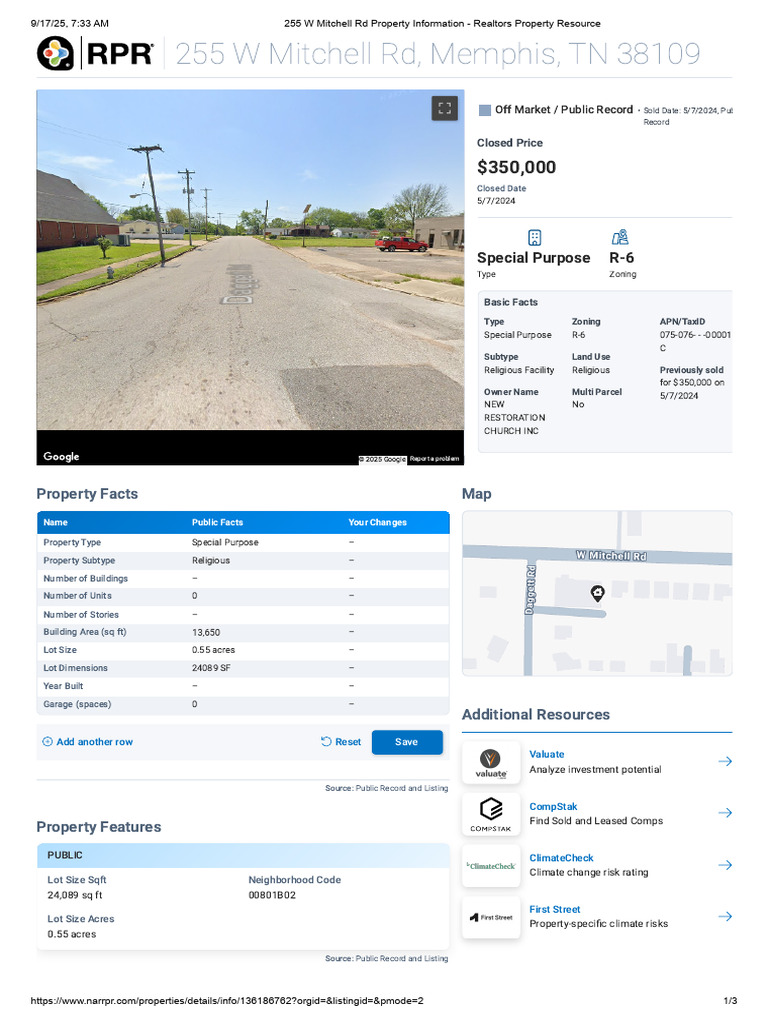The image size is (768, 1024).
Task: Click the Public Facts column header
Action: click(217, 522)
